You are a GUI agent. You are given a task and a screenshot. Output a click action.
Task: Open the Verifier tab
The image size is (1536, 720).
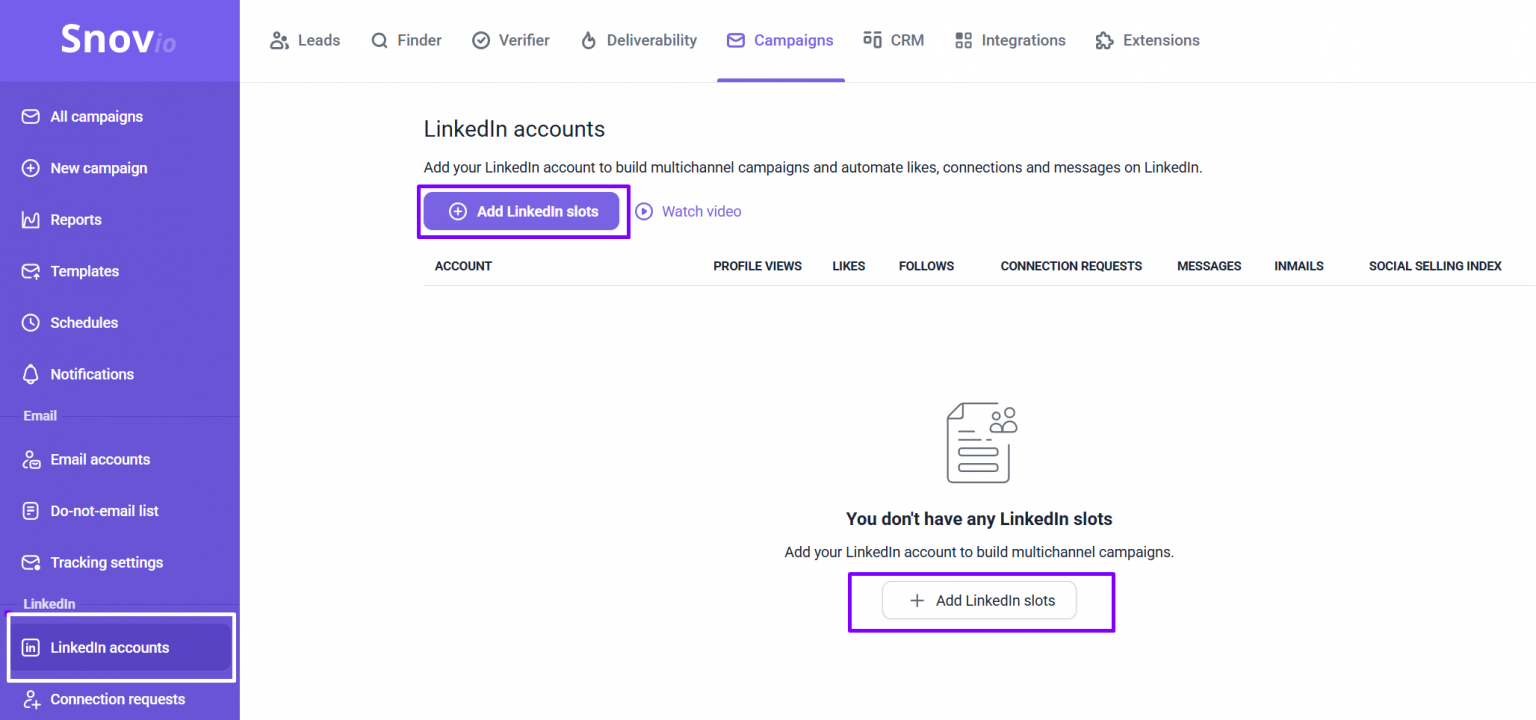[x=511, y=40]
